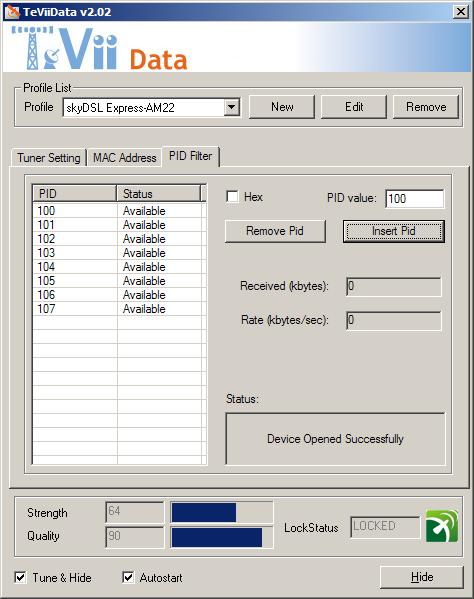Click the skyDSL Express-AM22 profile text

pyautogui.click(x=120, y=108)
